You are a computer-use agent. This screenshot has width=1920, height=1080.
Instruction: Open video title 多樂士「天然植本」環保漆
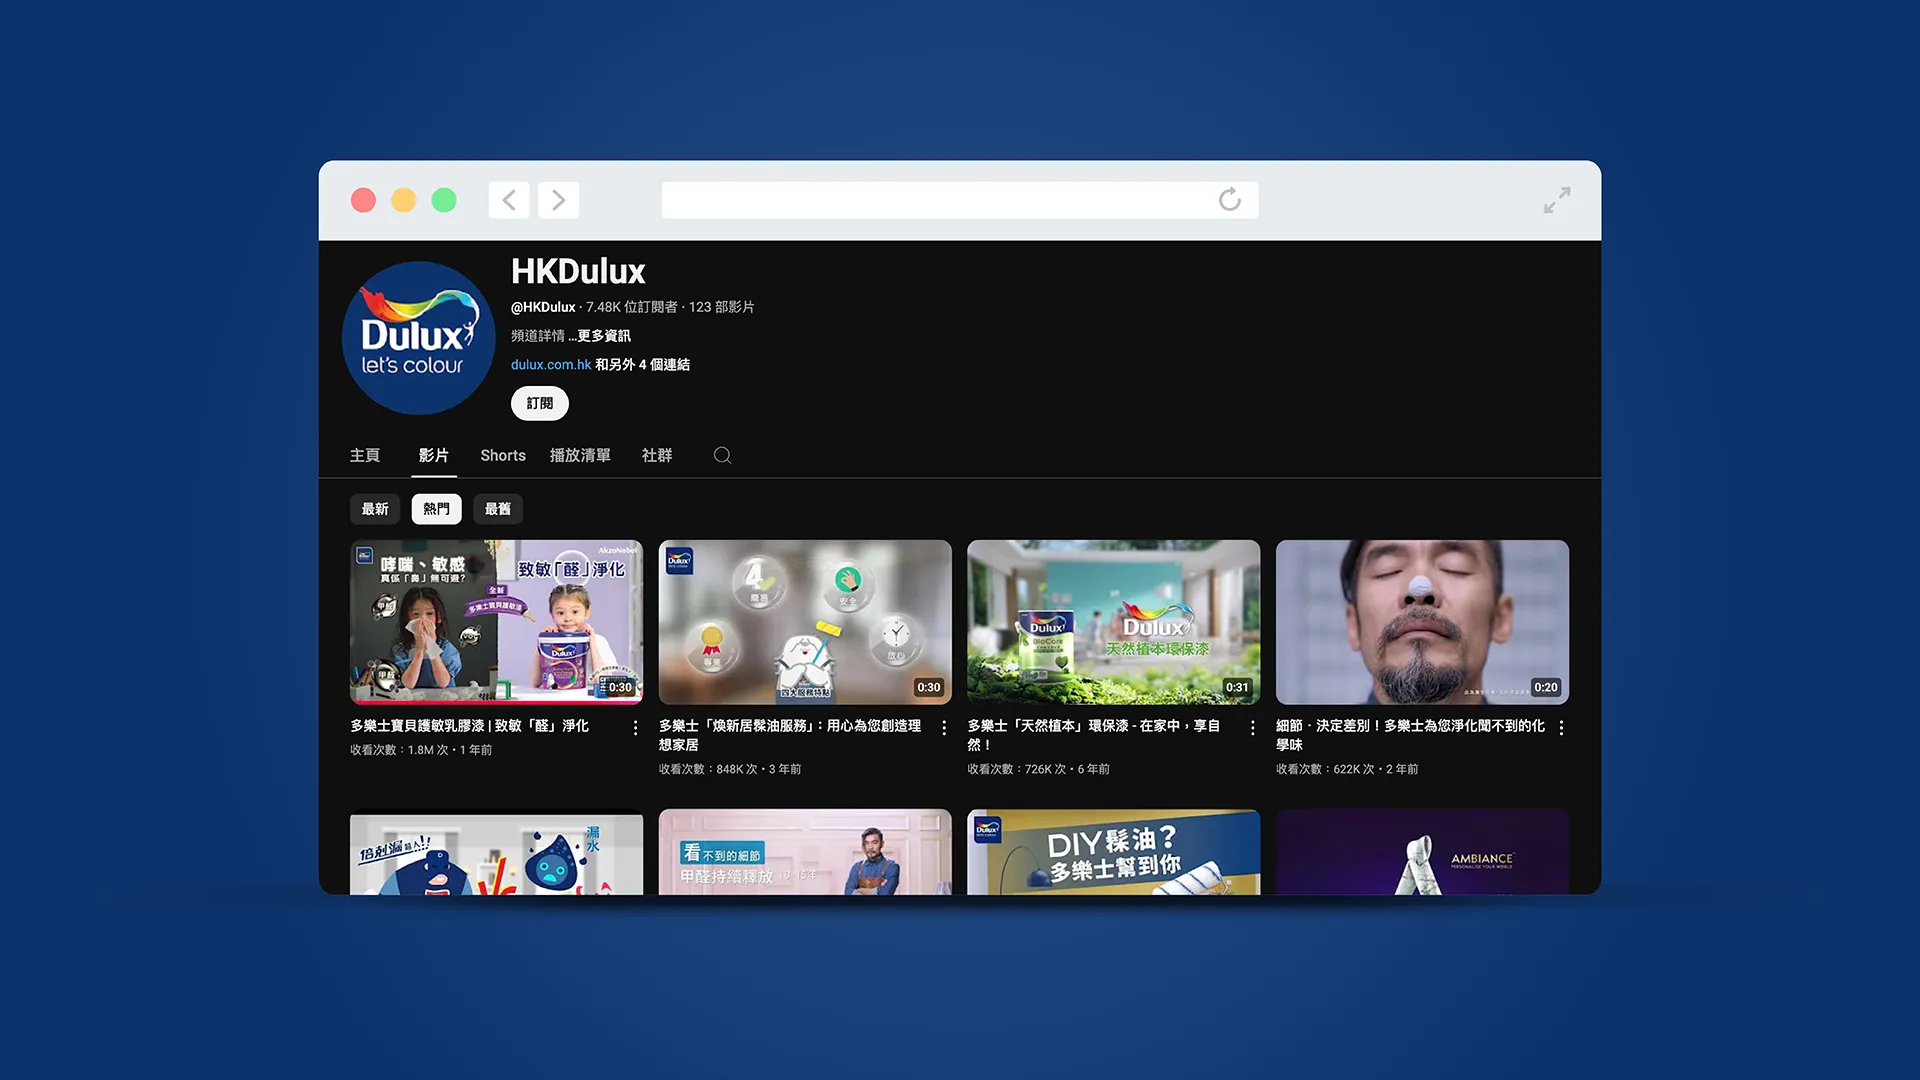tap(1093, 735)
